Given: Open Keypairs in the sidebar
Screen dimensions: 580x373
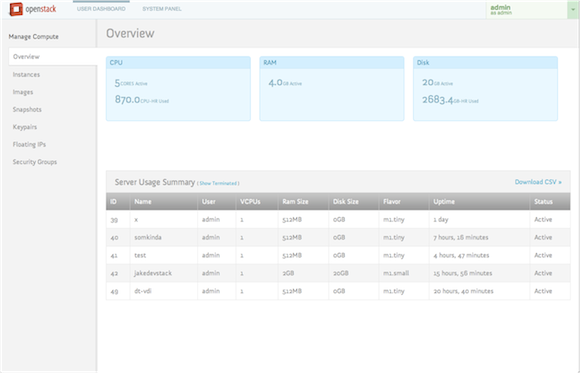Looking at the screenshot, I should pyautogui.click(x=25, y=127).
